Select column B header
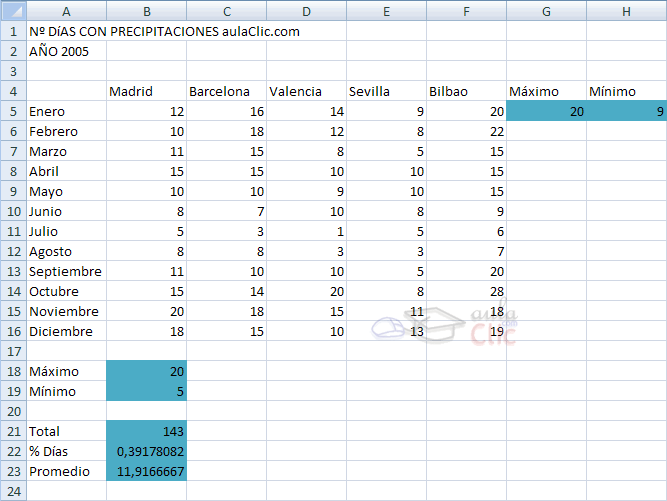Image resolution: width=667 pixels, height=501 pixels. click(146, 10)
